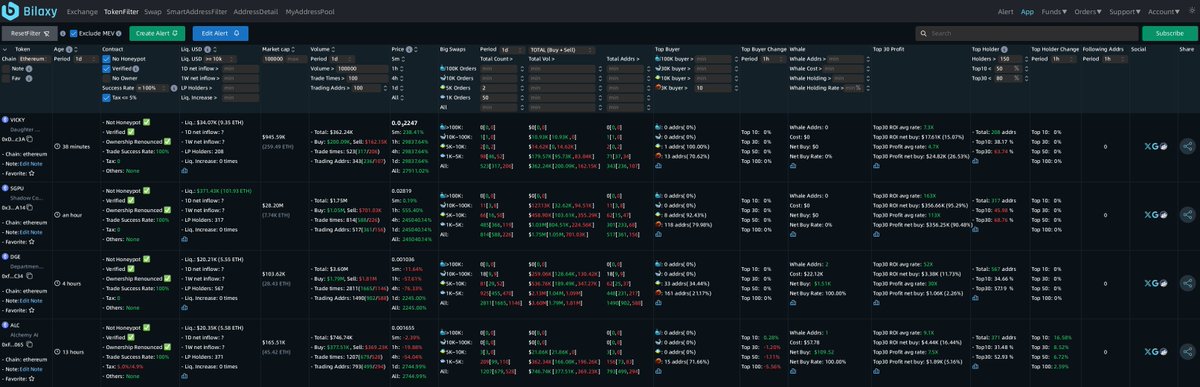
Task: Click the Bilaxy logo icon
Action: coord(12,12)
